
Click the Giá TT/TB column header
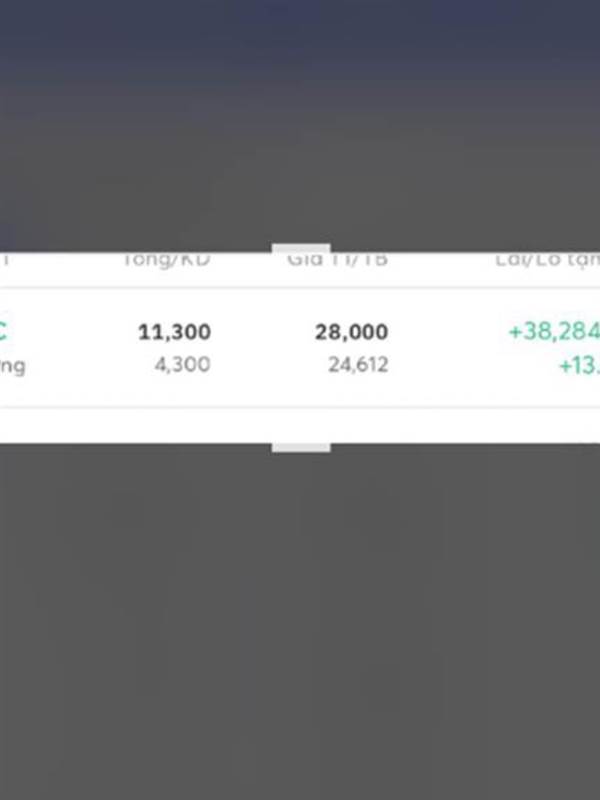click(337, 260)
